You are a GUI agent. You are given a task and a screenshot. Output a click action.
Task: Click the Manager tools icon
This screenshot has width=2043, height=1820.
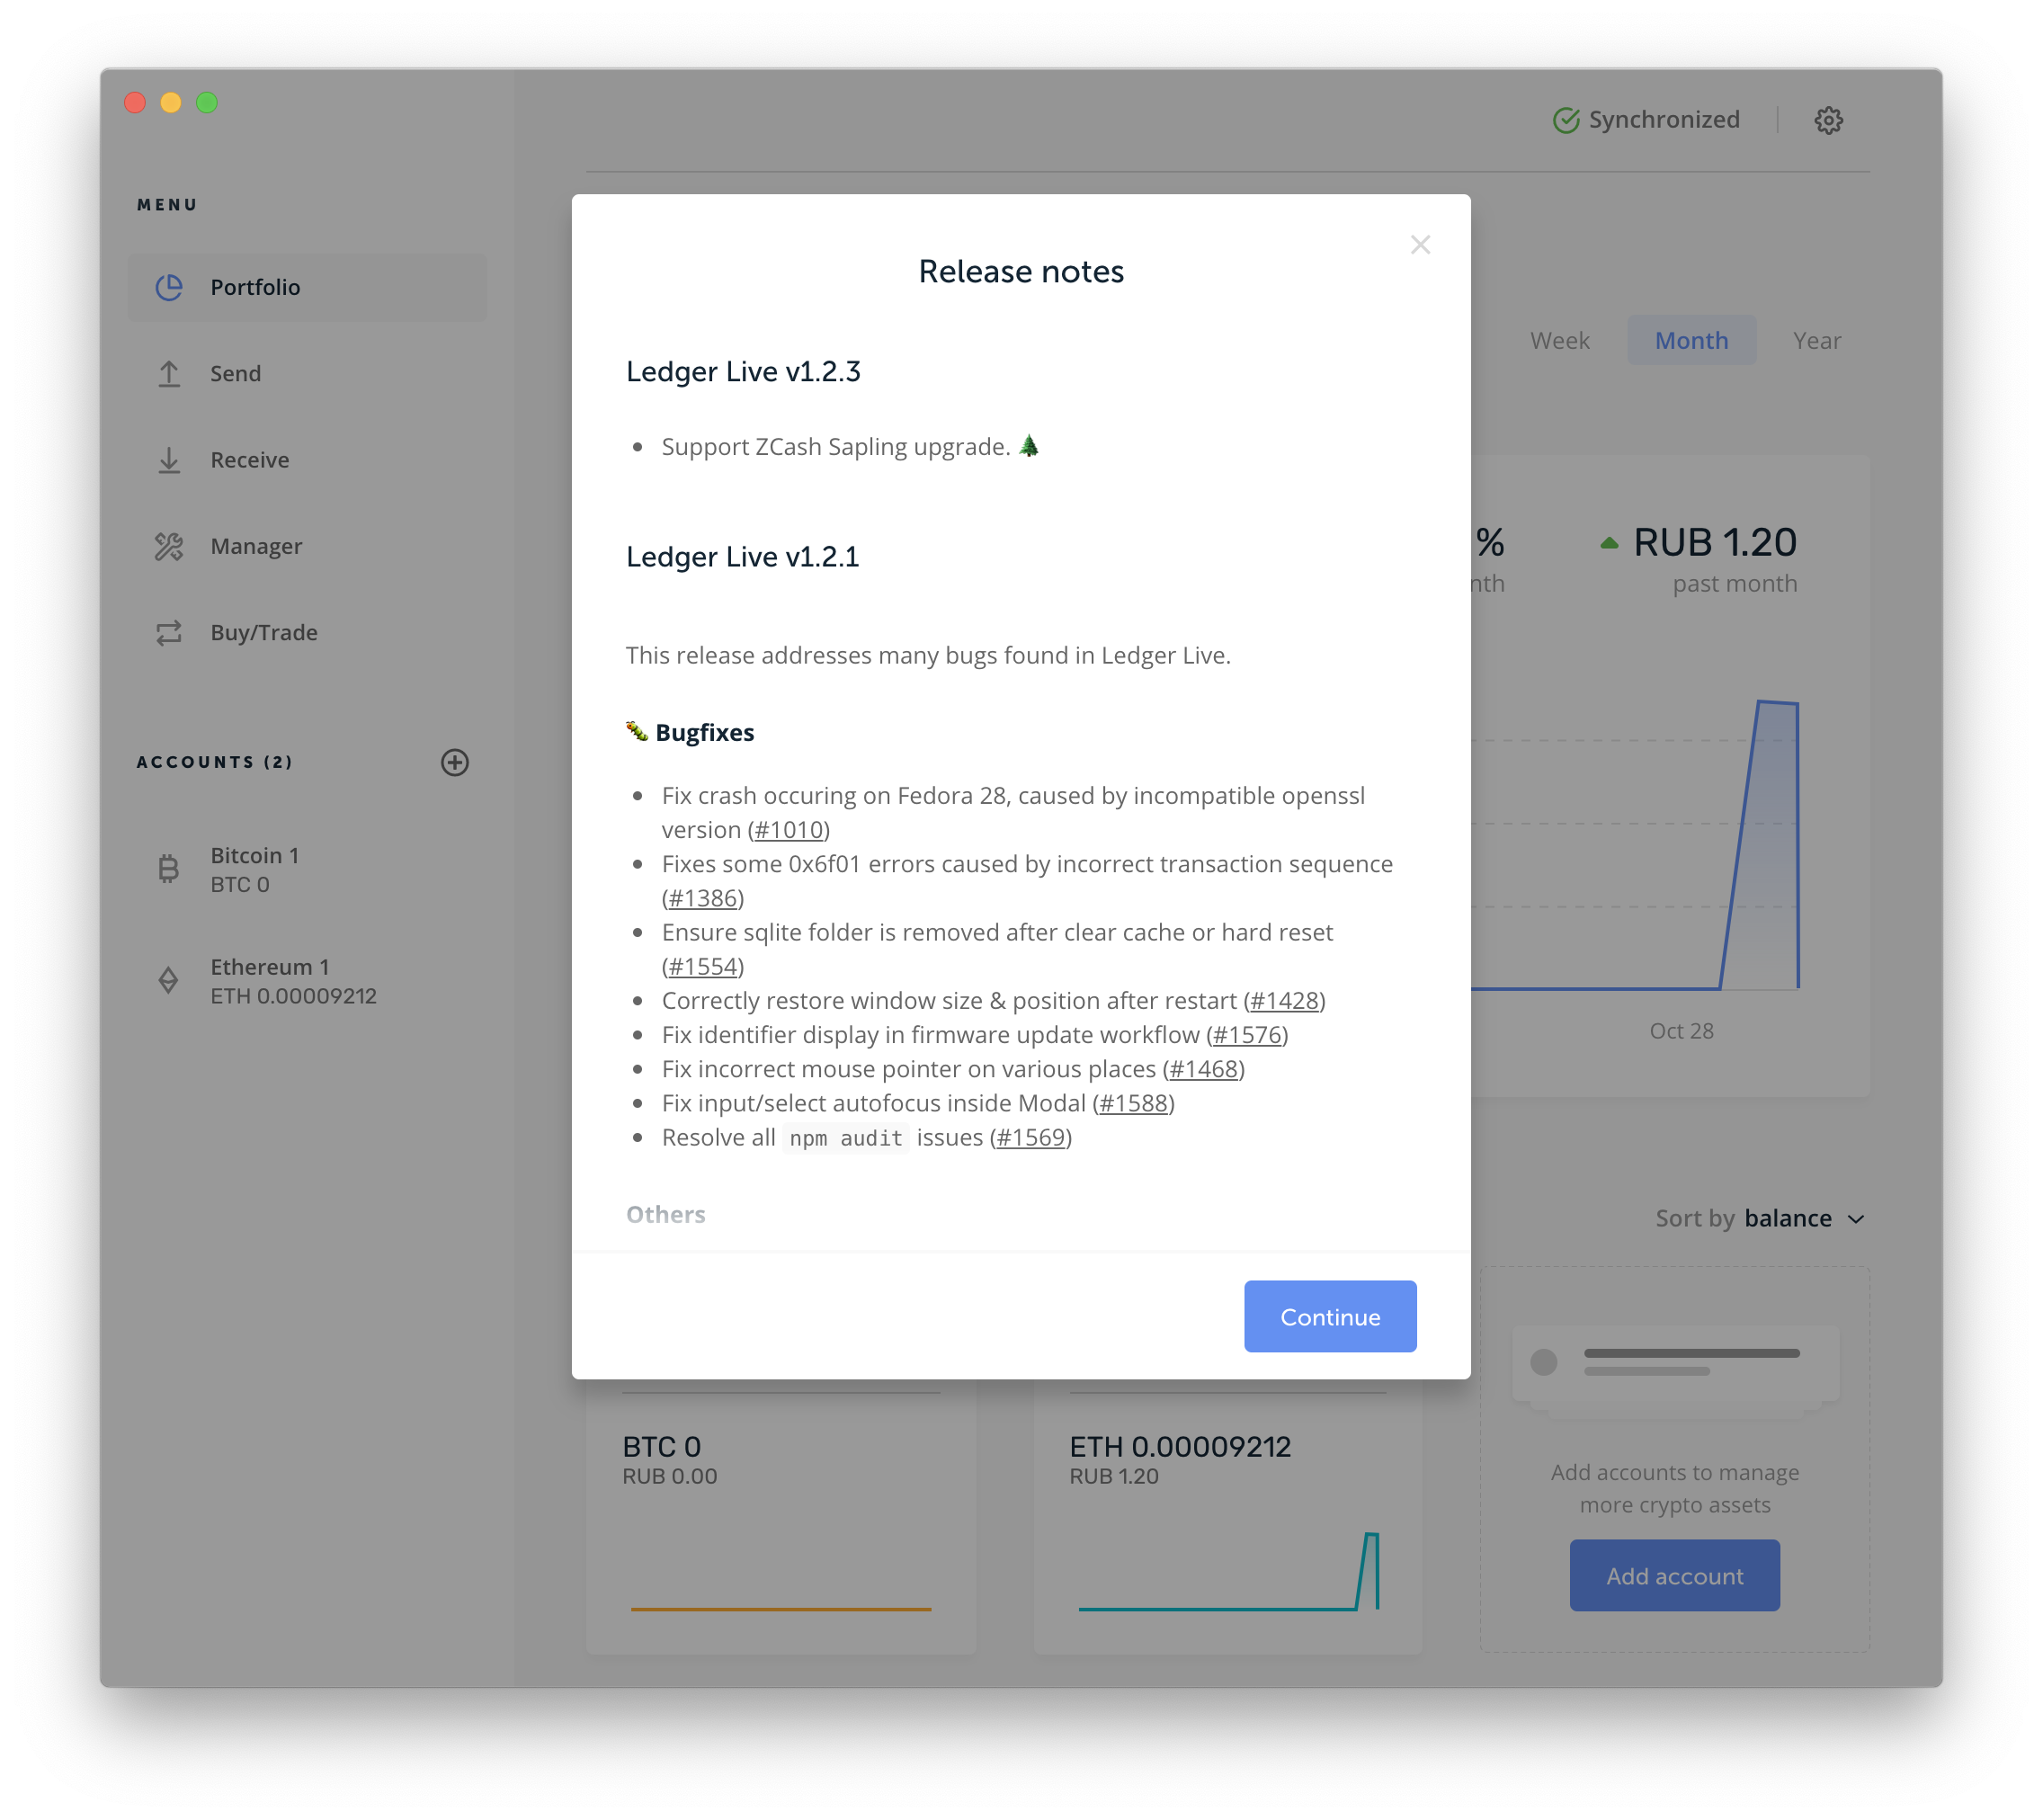click(169, 546)
